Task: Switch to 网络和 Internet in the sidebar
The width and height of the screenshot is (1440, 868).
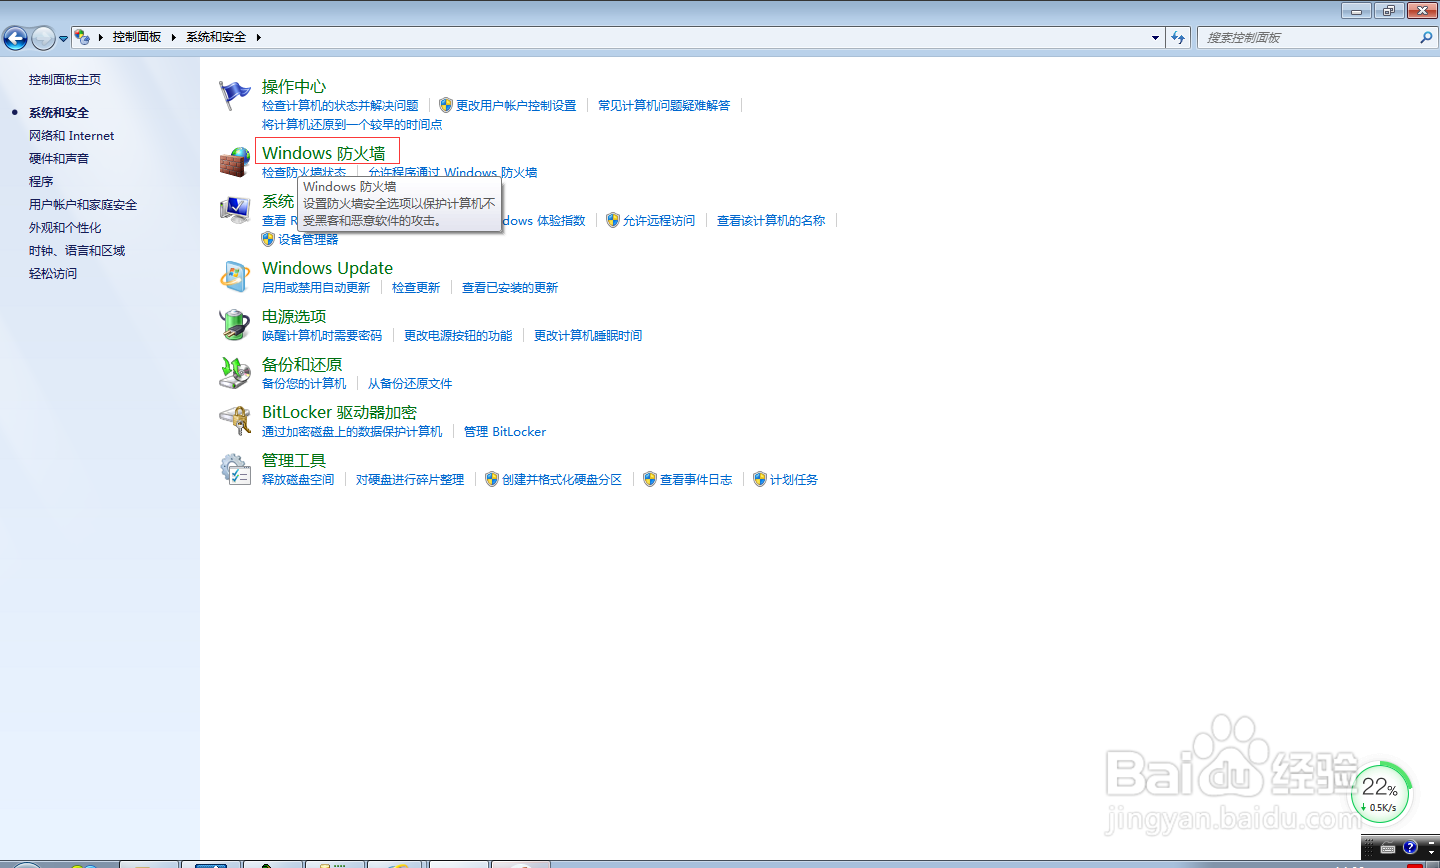Action: (x=70, y=135)
